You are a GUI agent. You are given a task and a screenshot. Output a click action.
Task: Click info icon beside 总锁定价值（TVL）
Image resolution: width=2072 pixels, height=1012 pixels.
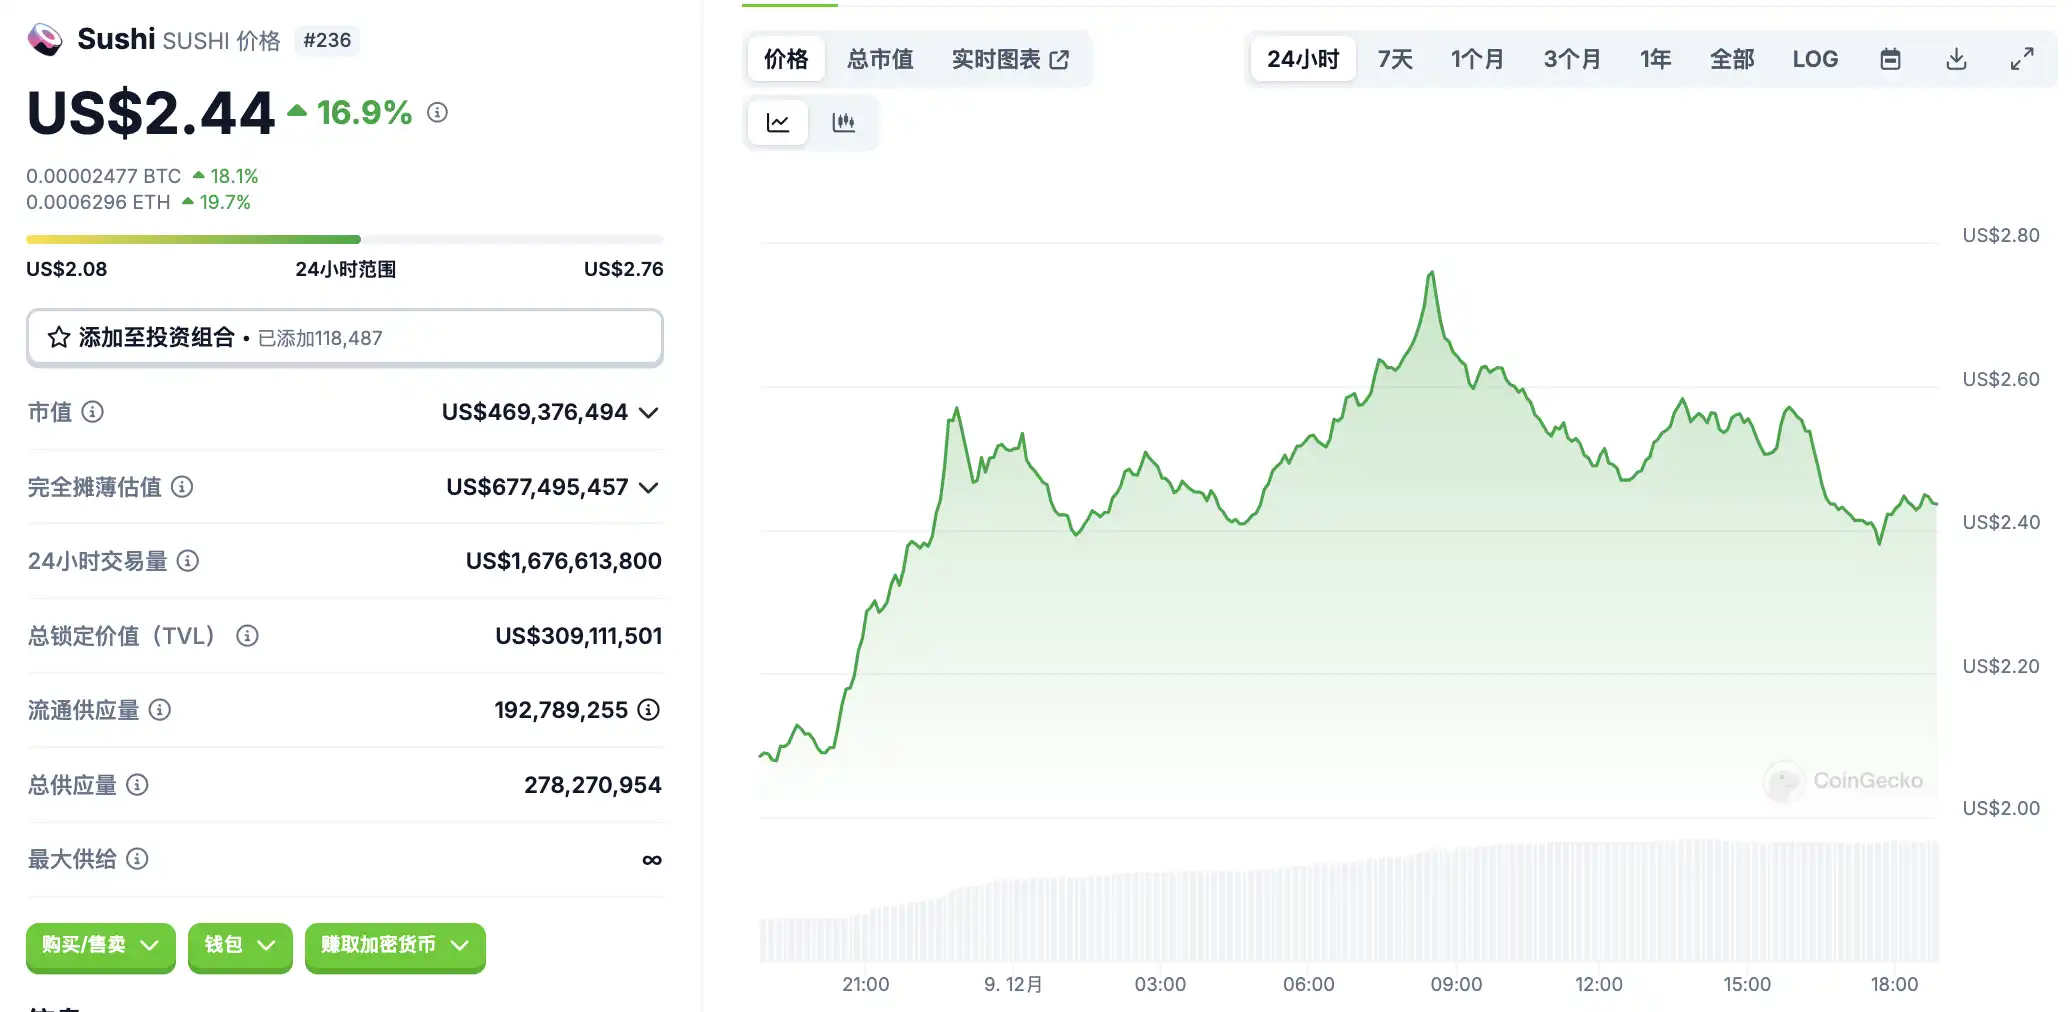coord(247,636)
